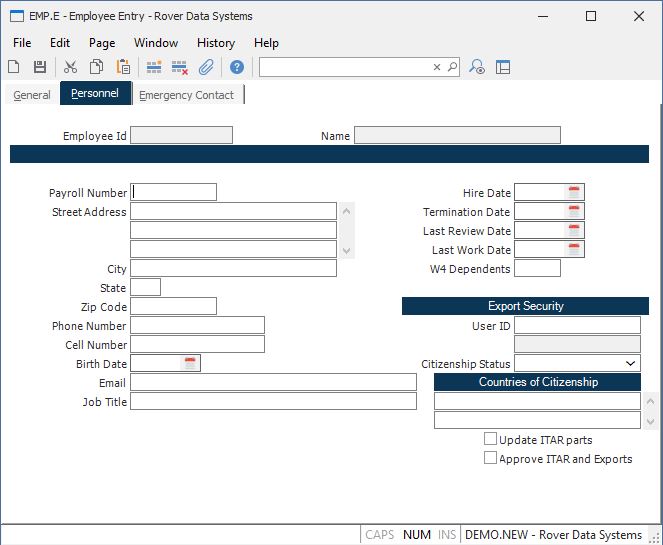Click the Cut scissors icon
Image resolution: width=663 pixels, height=545 pixels.
click(x=70, y=67)
